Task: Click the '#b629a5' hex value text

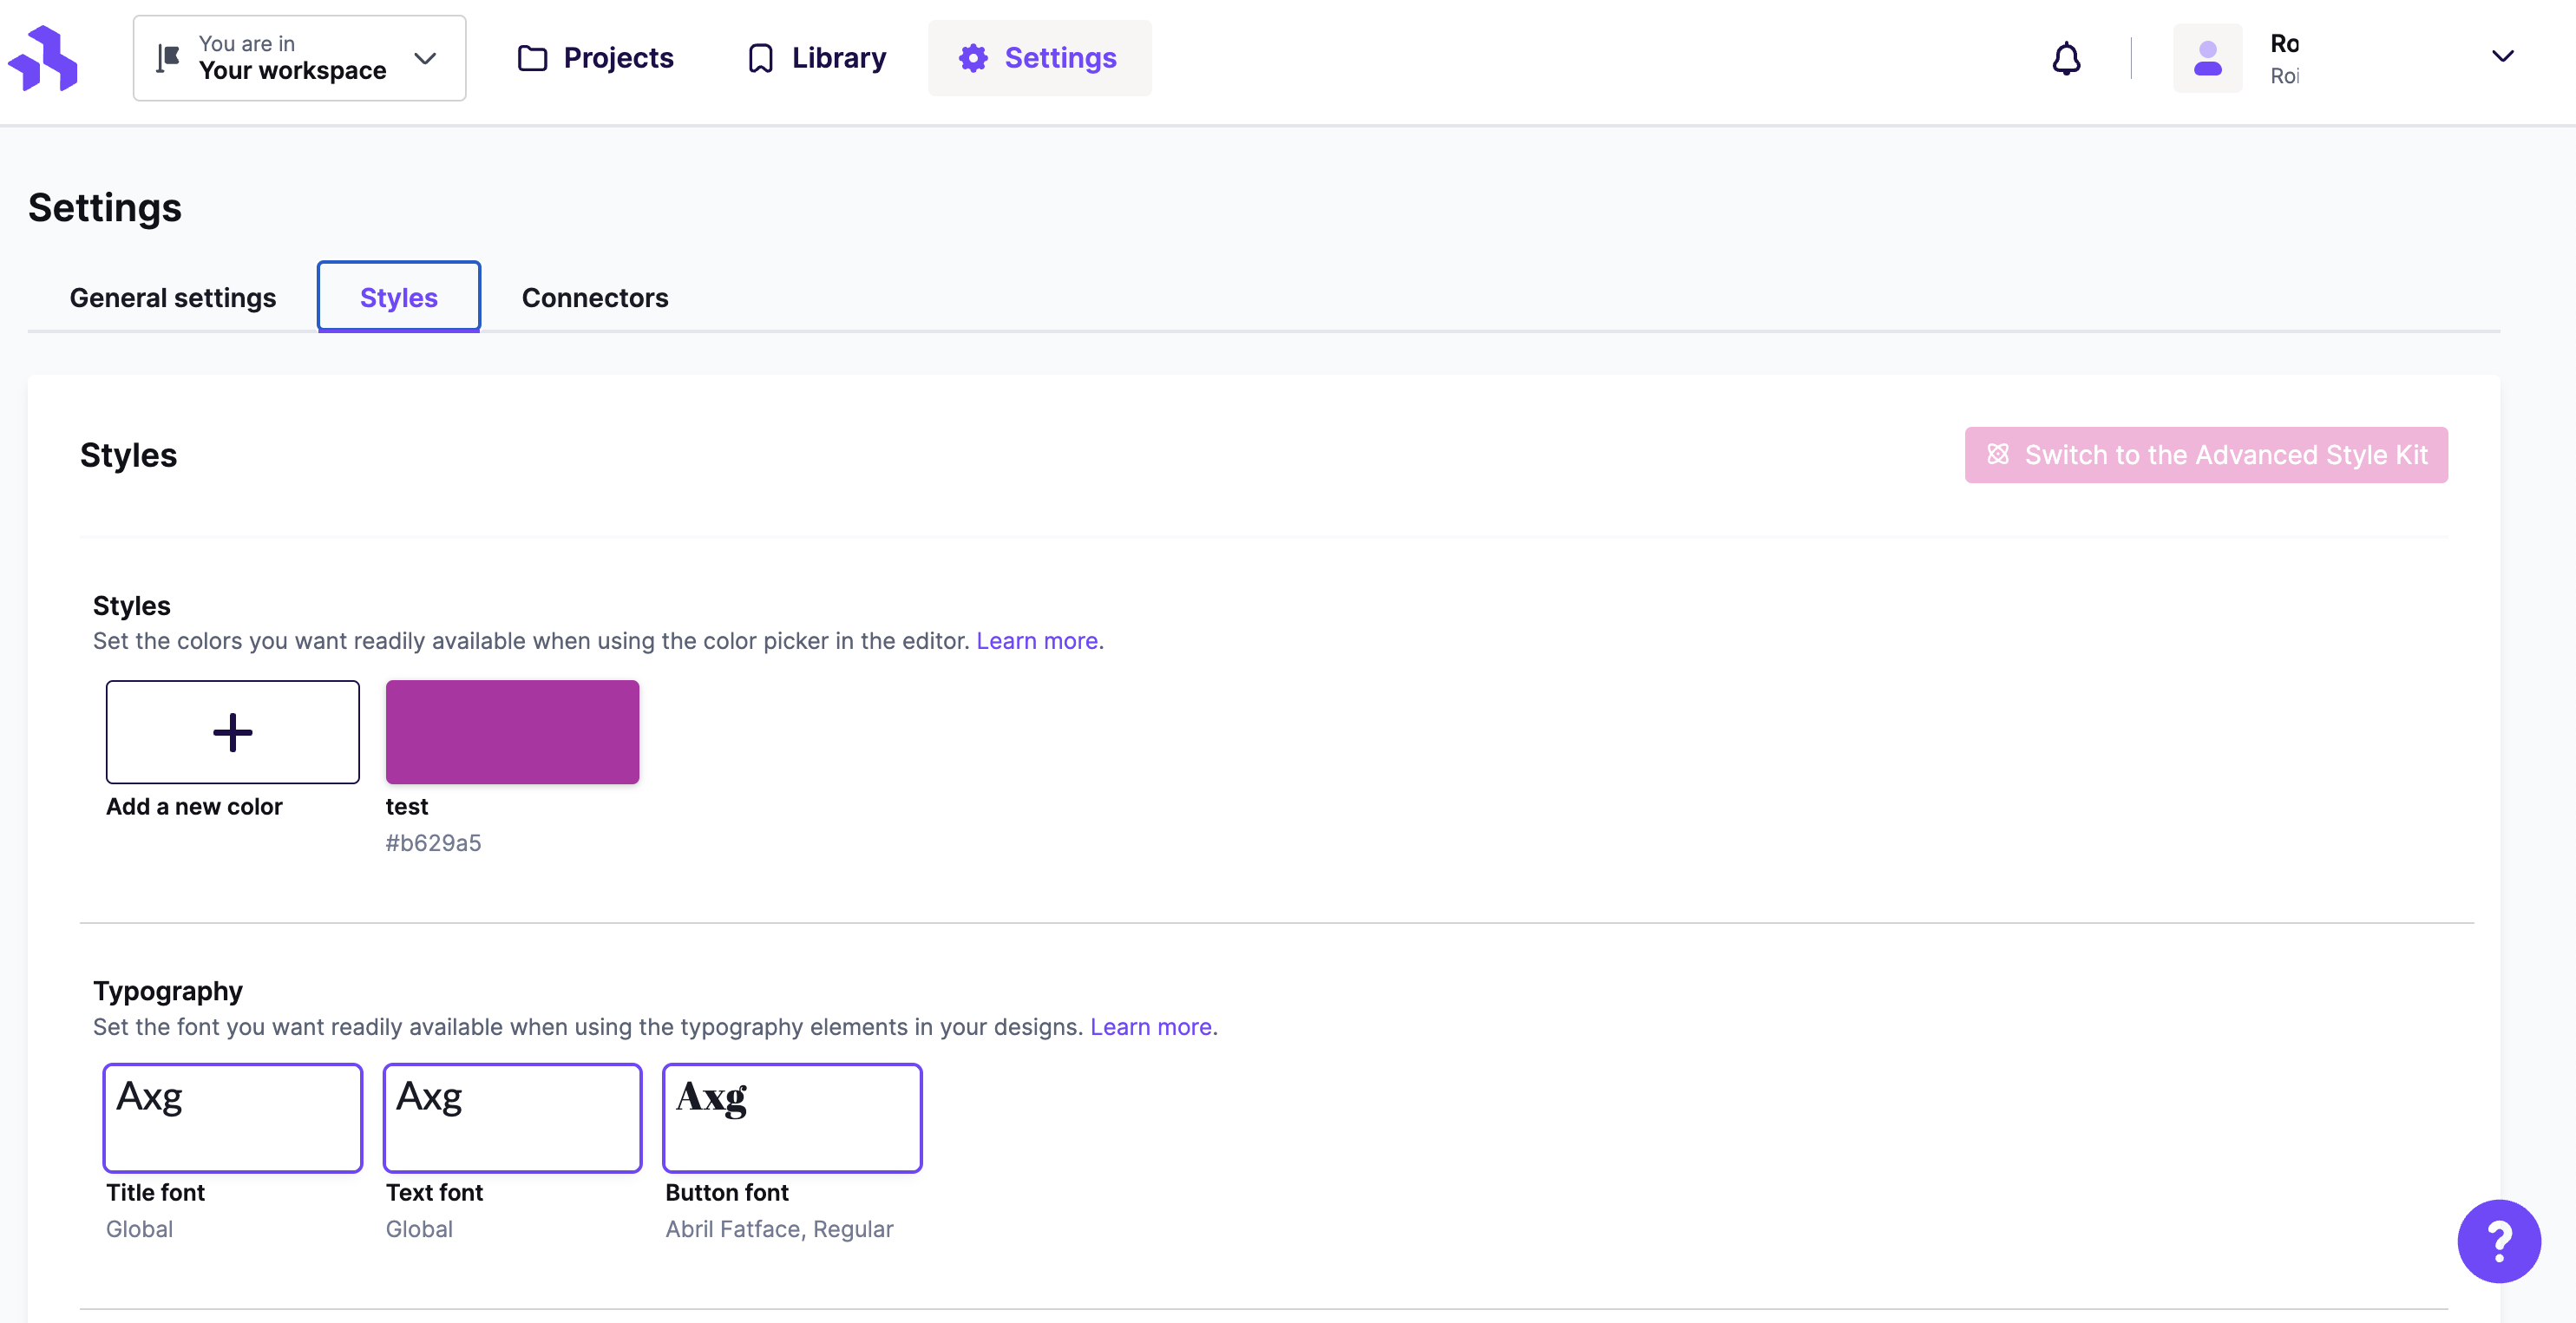Action: coord(433,843)
